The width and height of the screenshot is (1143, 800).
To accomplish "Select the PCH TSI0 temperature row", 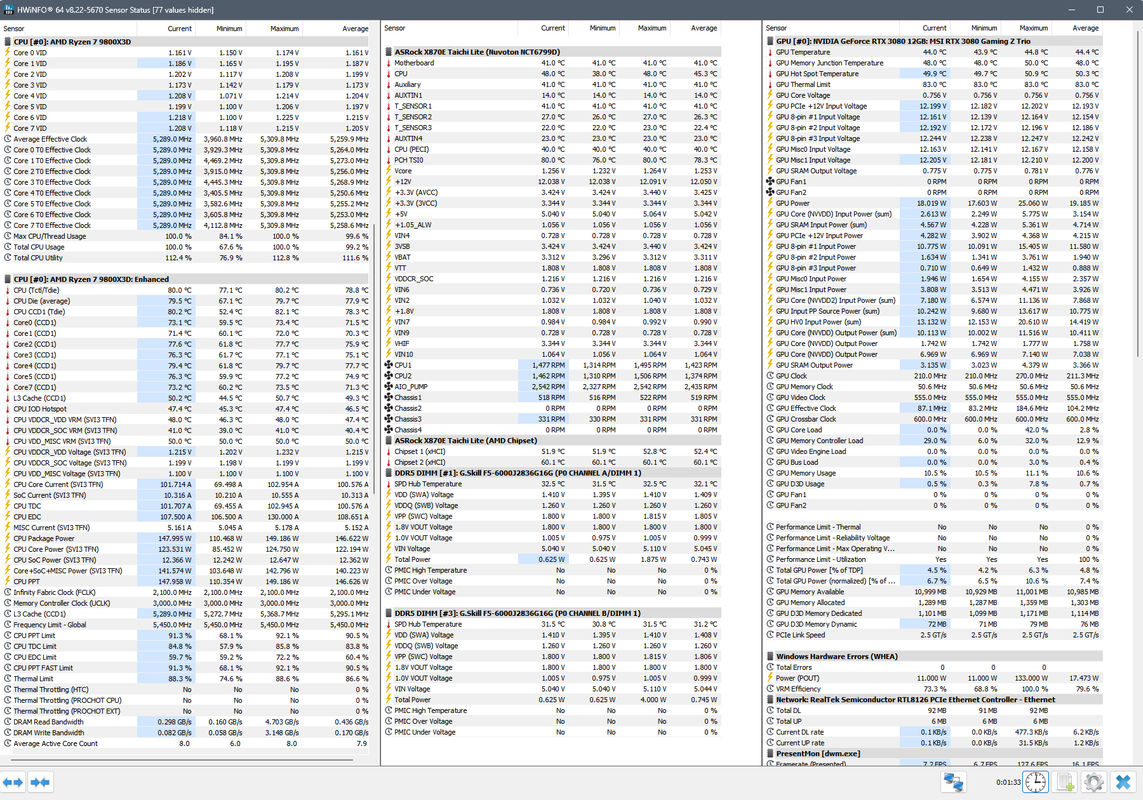I will [552, 160].
